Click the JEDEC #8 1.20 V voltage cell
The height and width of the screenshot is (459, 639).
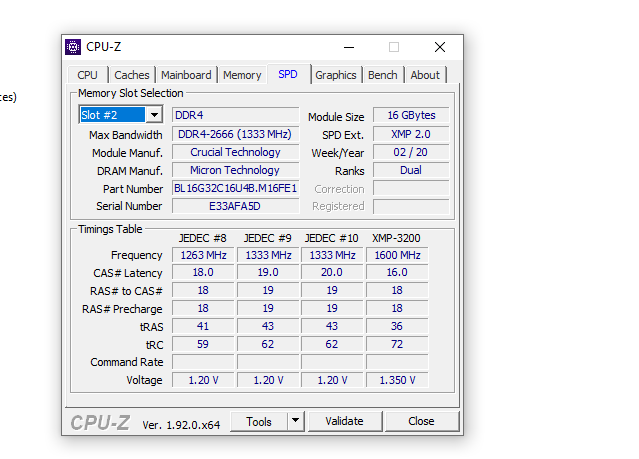(203, 380)
